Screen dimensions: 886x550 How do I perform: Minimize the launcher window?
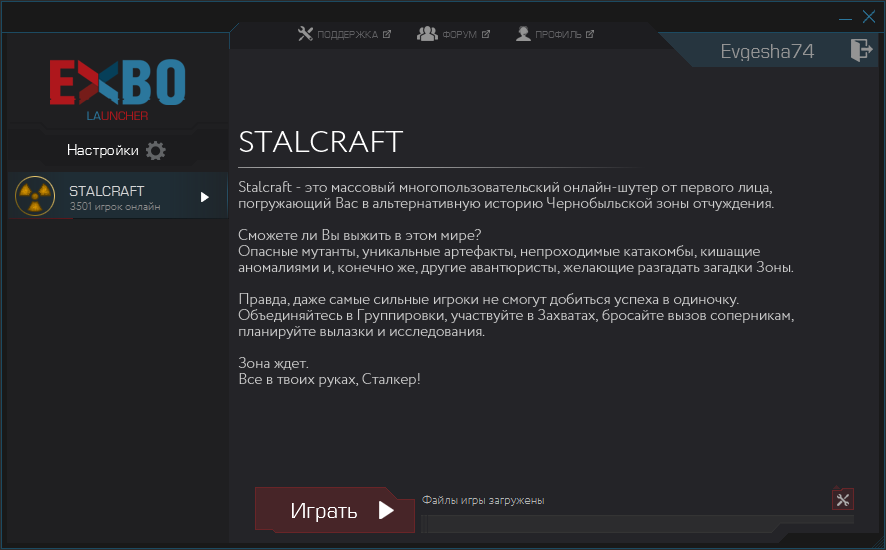[x=845, y=17]
